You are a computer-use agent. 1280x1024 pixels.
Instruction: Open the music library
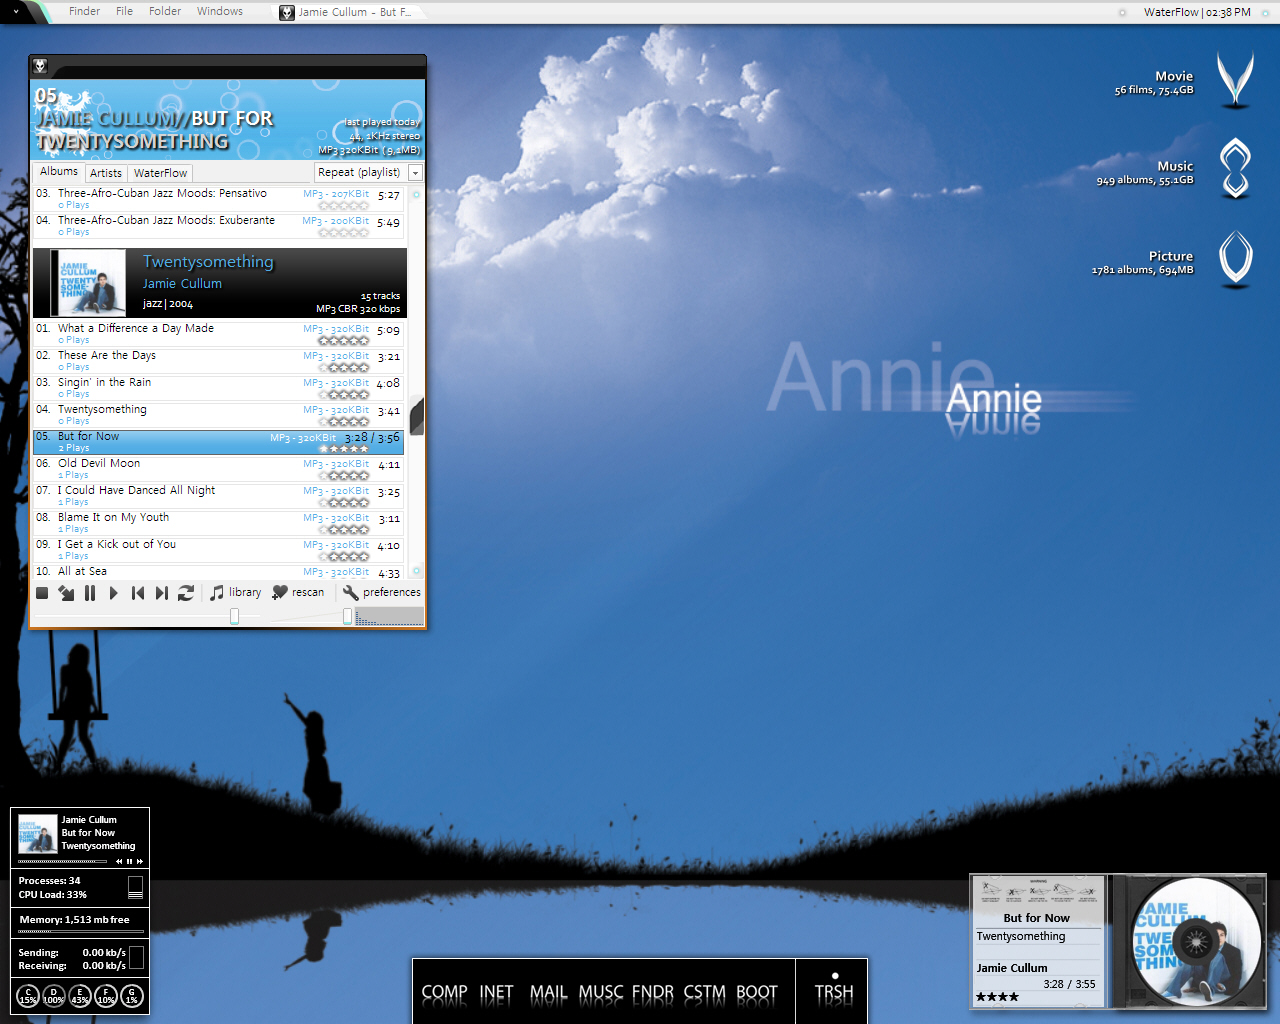[x=236, y=593]
